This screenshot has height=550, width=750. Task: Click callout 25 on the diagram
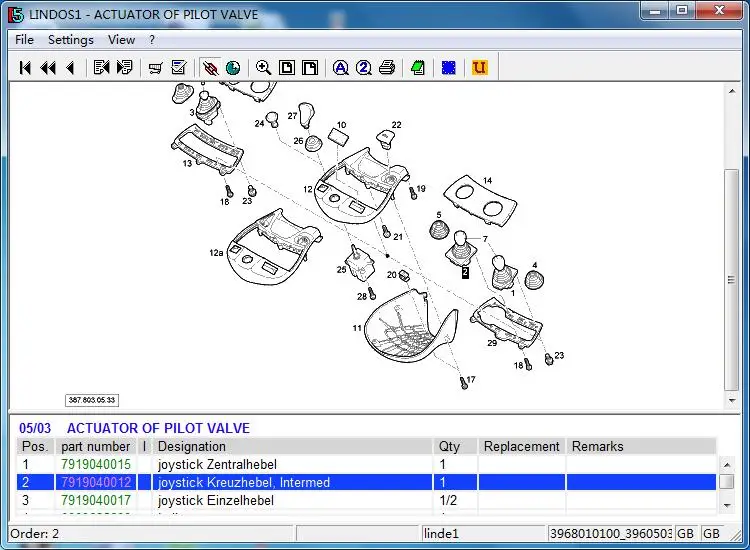pyautogui.click(x=341, y=270)
